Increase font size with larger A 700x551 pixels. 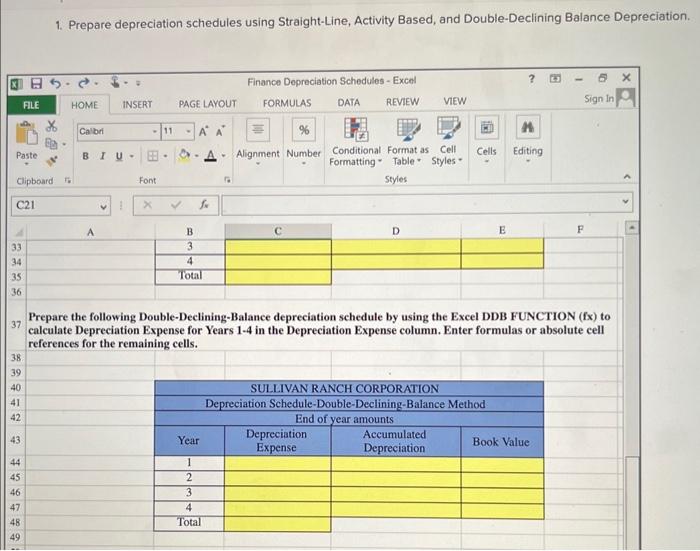pos(204,131)
